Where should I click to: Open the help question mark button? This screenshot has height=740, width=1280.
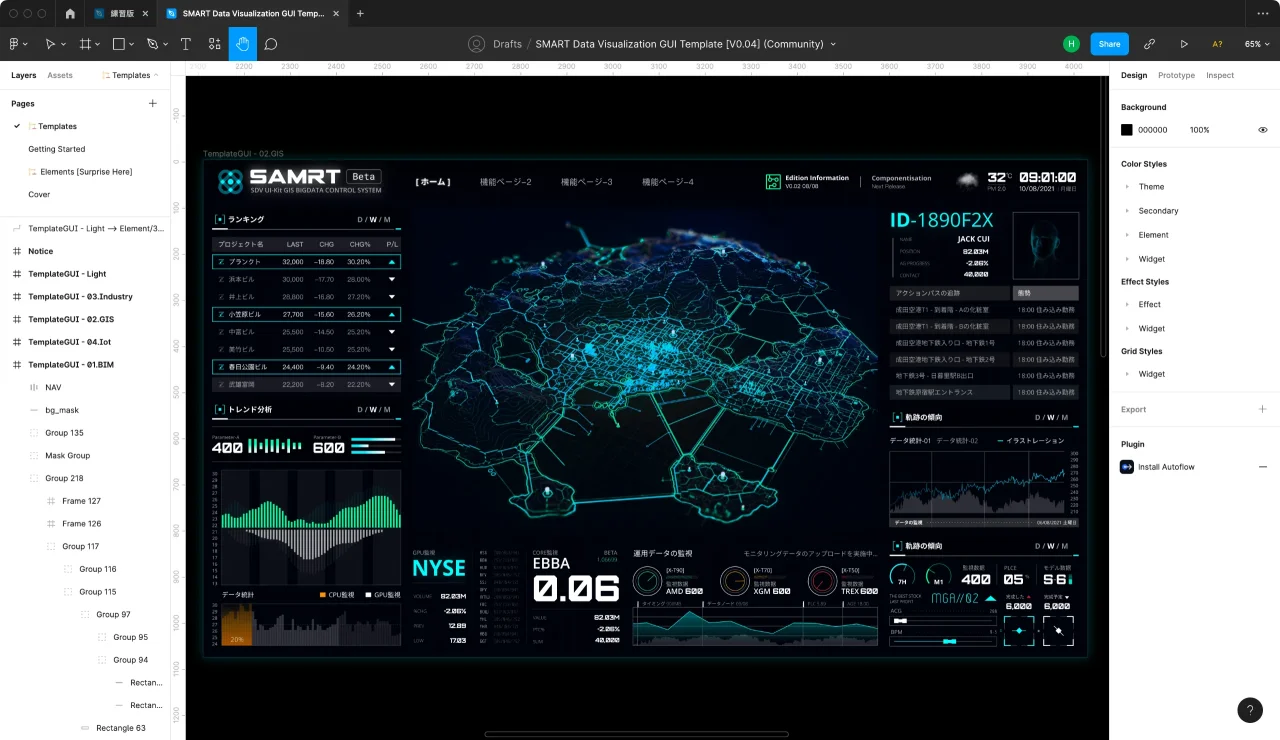[x=1250, y=710]
